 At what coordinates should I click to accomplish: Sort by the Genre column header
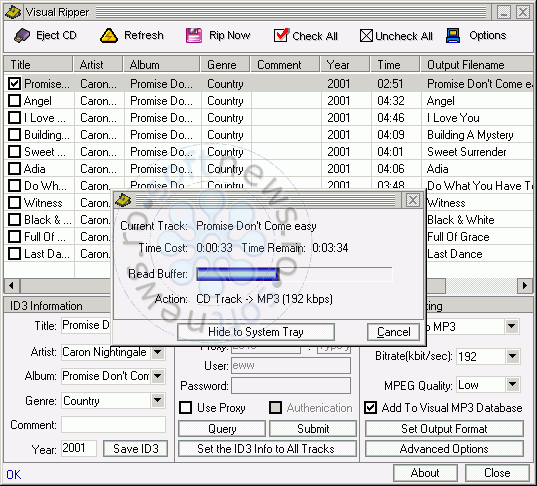pyautogui.click(x=225, y=64)
